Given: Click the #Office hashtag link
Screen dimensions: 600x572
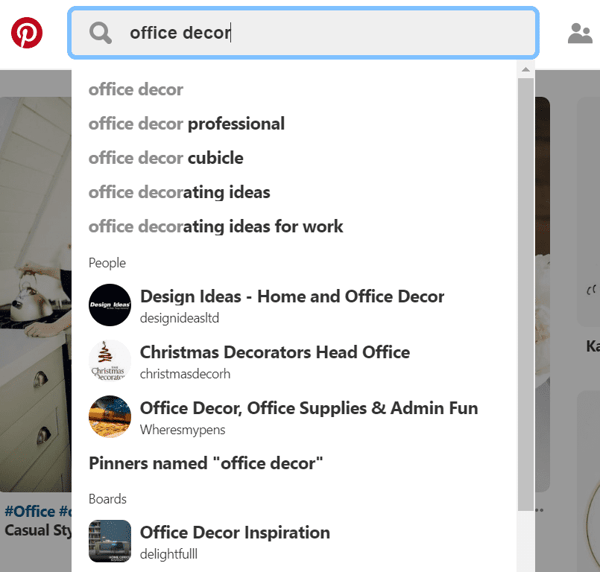Looking at the screenshot, I should click(30, 512).
